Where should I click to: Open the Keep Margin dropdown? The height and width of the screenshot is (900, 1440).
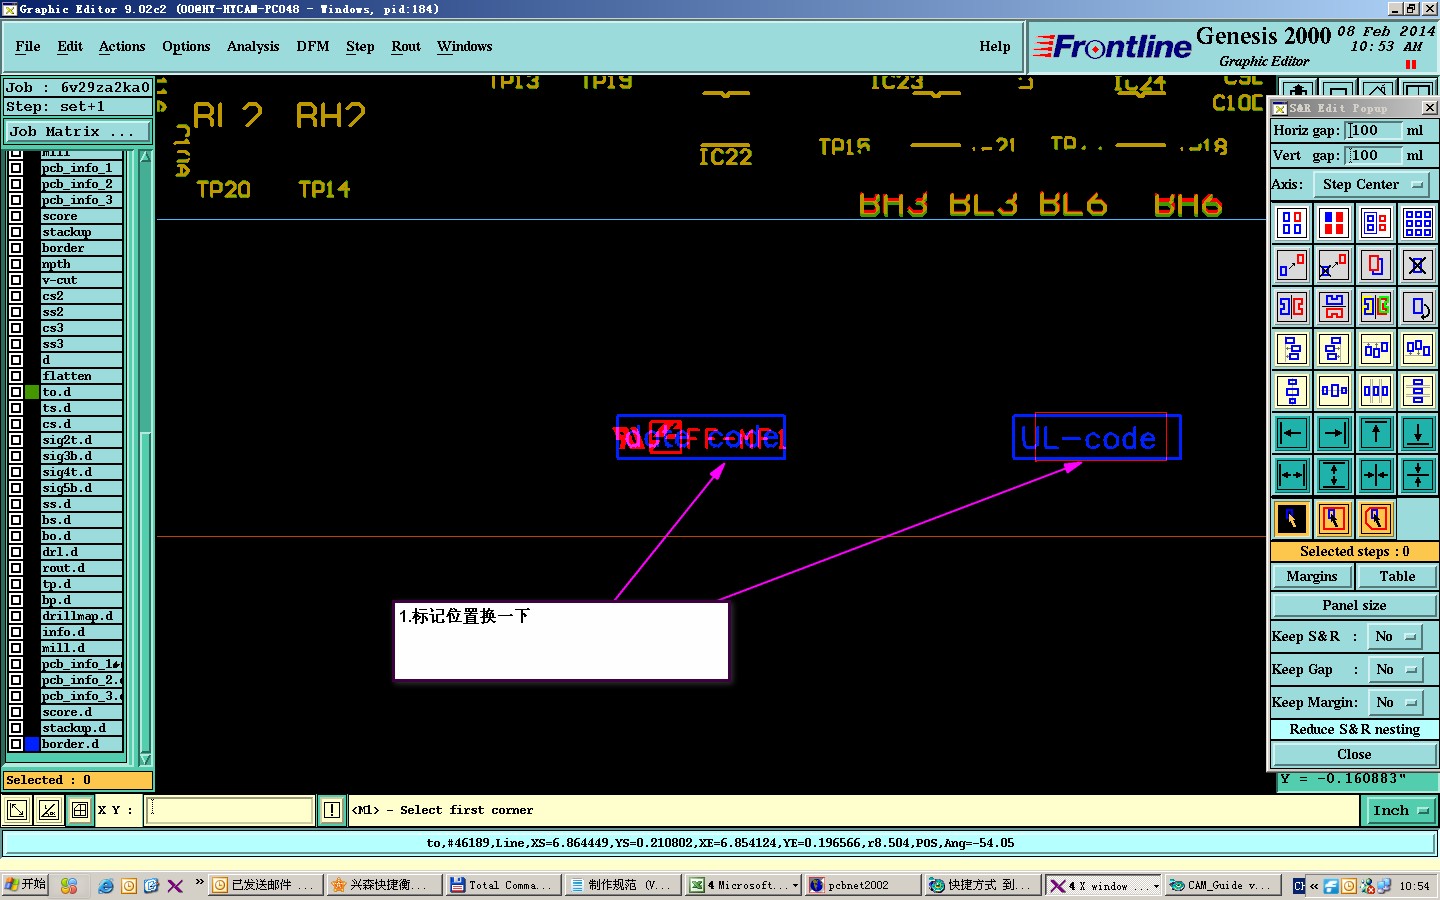tap(1395, 702)
